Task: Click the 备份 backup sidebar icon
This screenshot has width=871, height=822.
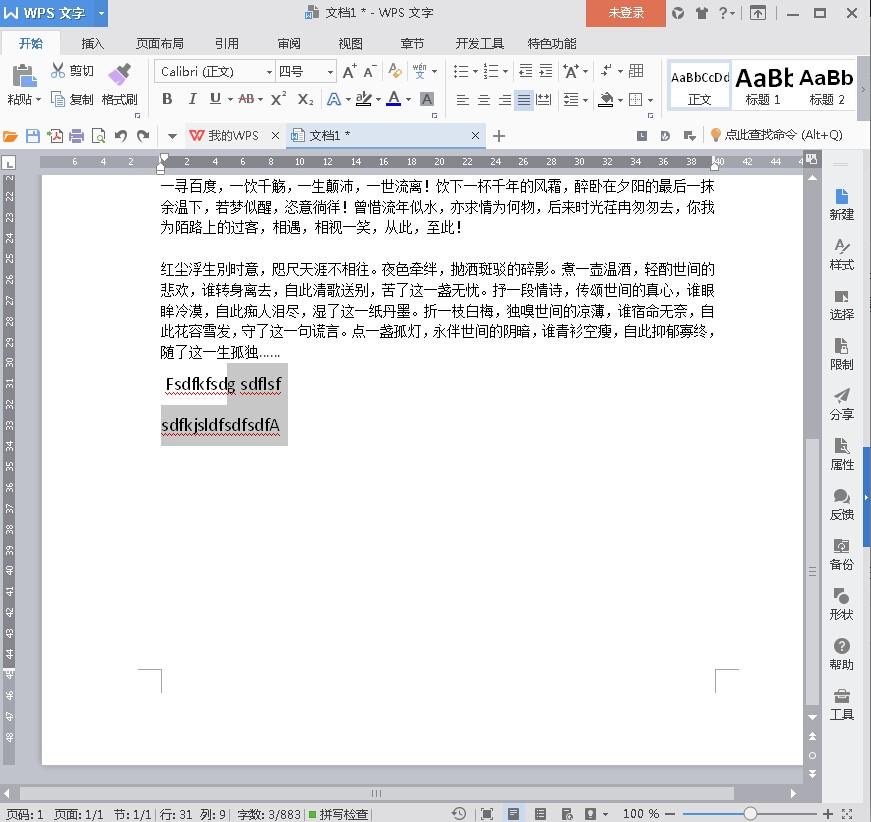Action: point(841,554)
